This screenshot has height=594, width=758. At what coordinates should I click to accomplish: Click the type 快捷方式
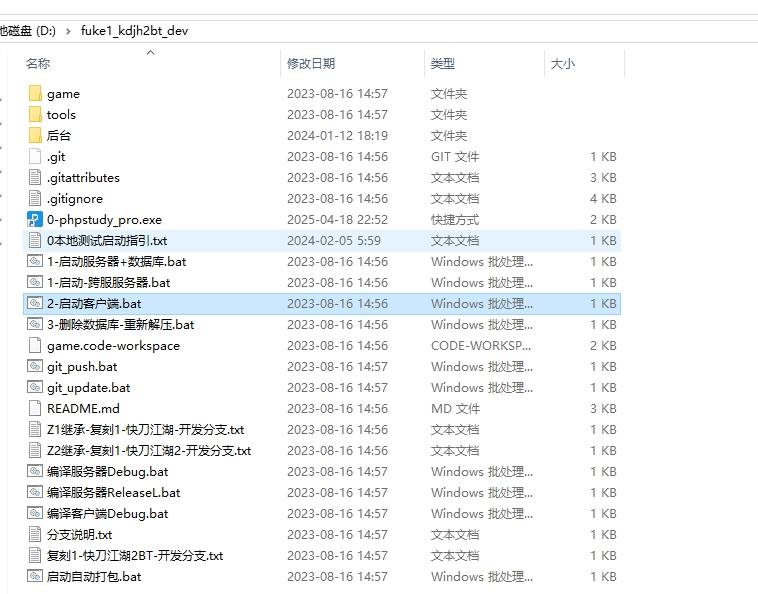click(455, 220)
